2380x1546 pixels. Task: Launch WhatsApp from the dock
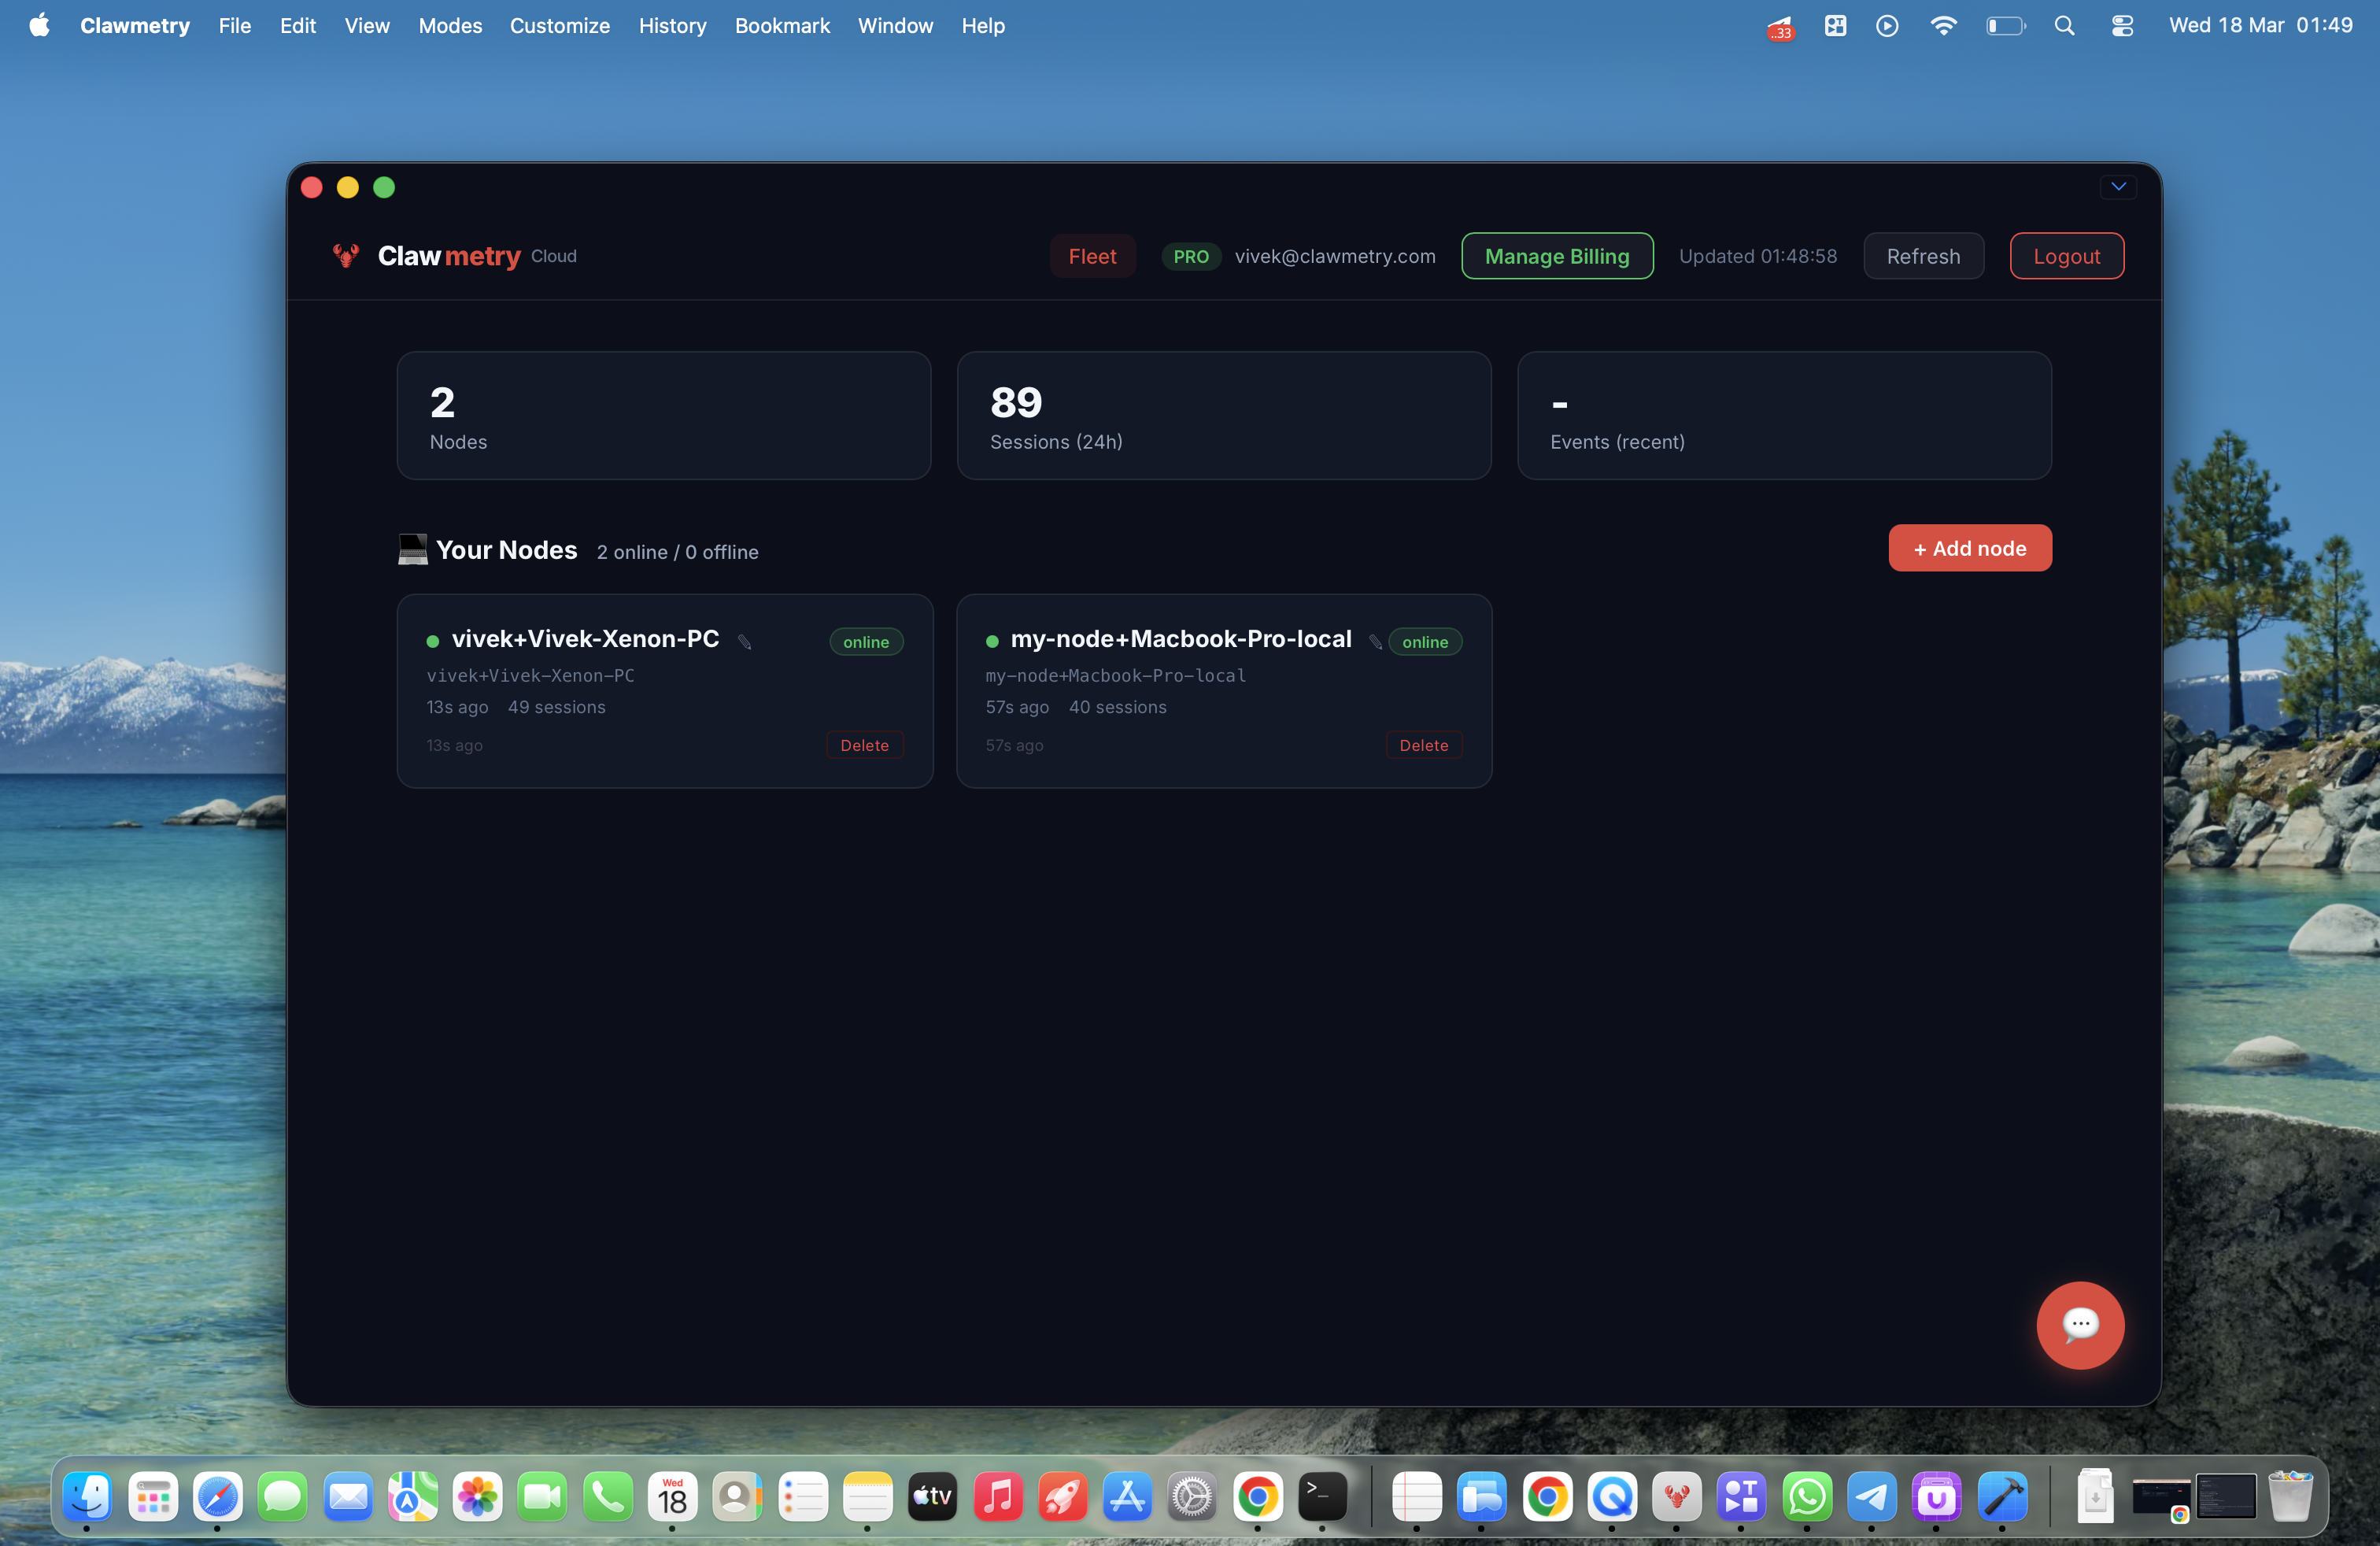tap(1806, 1496)
